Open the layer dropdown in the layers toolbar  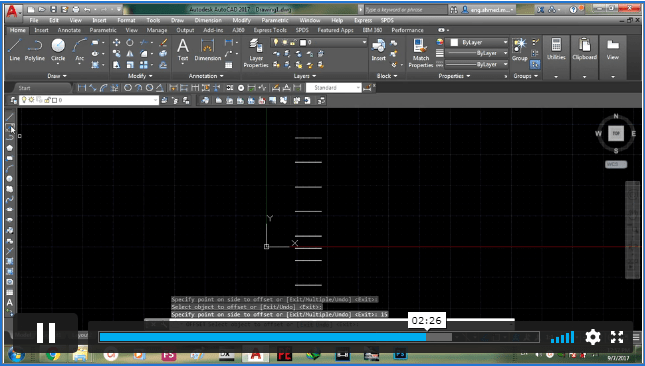click(89, 100)
